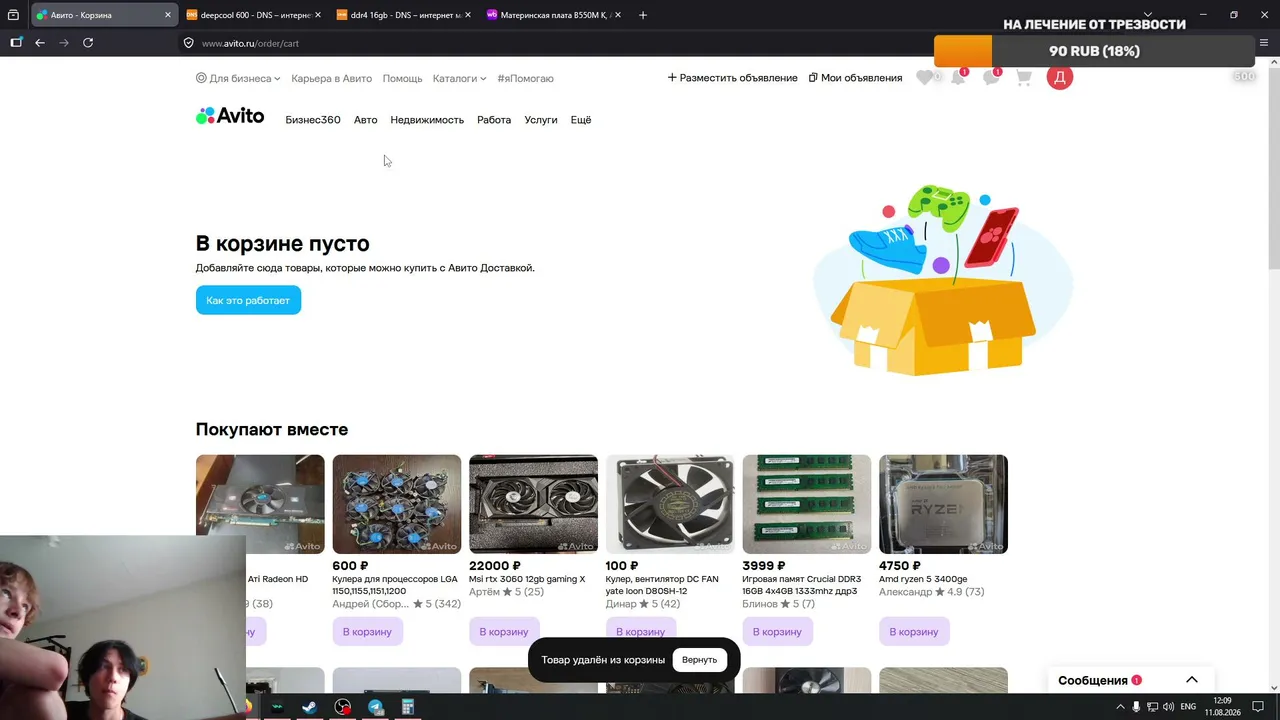This screenshot has height=720, width=1280.
Task: Open the Бизнес360 menu item
Action: [x=313, y=120]
